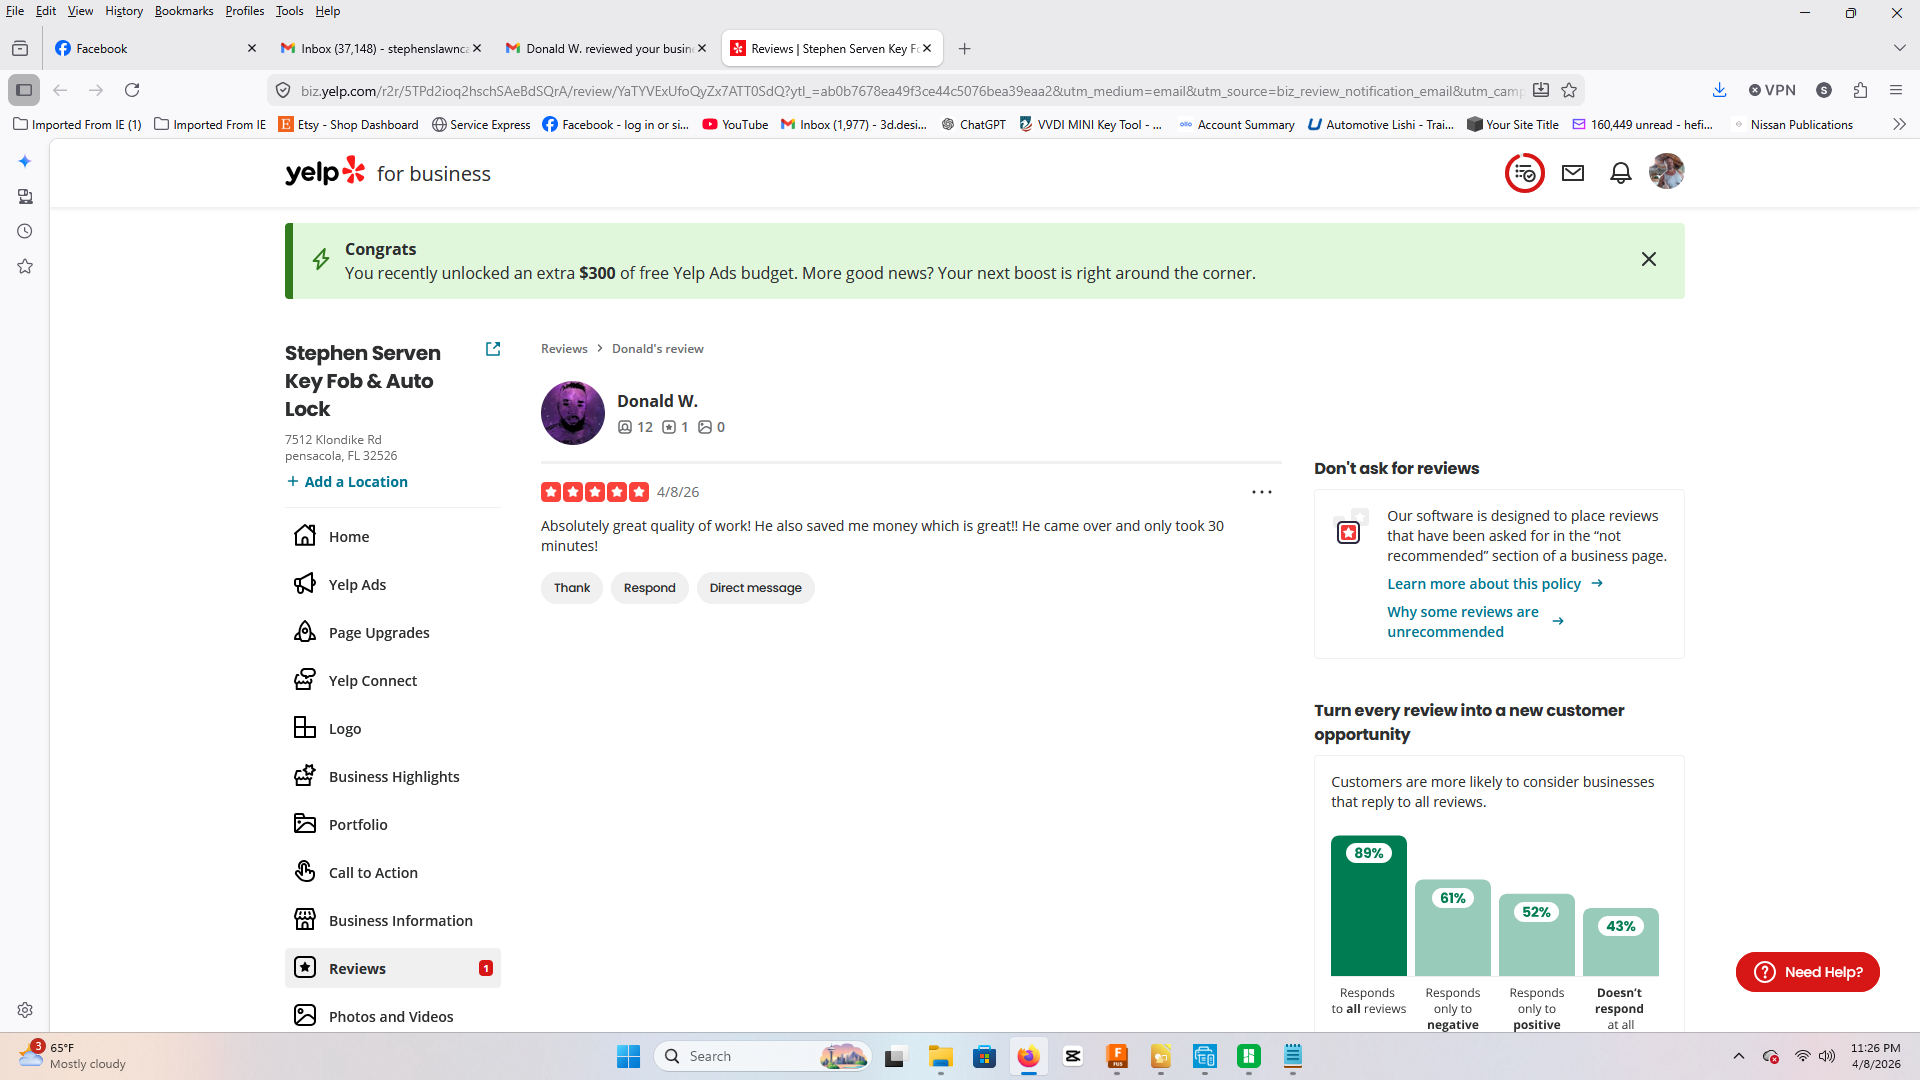Click the Need Help? button
Viewport: 1920px width, 1080px height.
pos(1807,972)
